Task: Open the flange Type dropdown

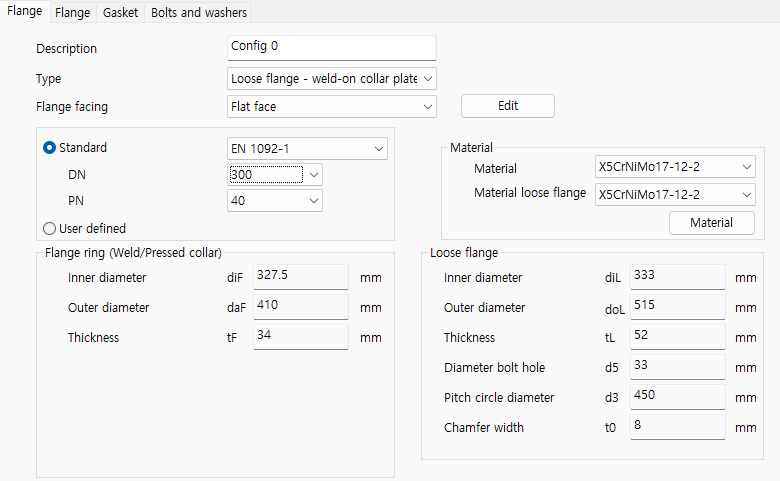Action: click(332, 78)
